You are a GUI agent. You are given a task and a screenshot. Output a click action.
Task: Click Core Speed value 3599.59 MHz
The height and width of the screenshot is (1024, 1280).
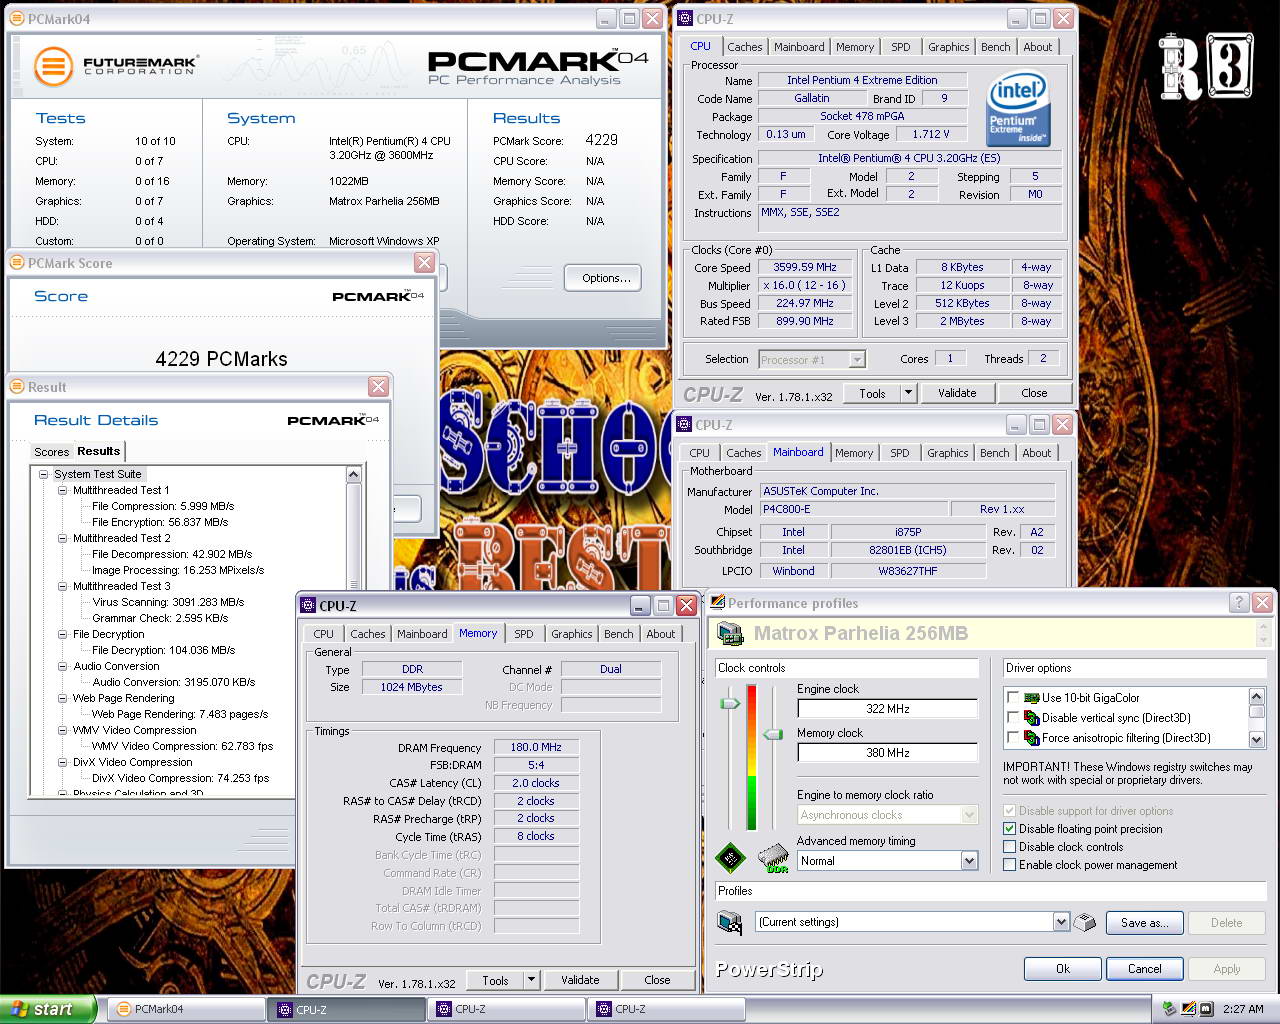coord(804,268)
